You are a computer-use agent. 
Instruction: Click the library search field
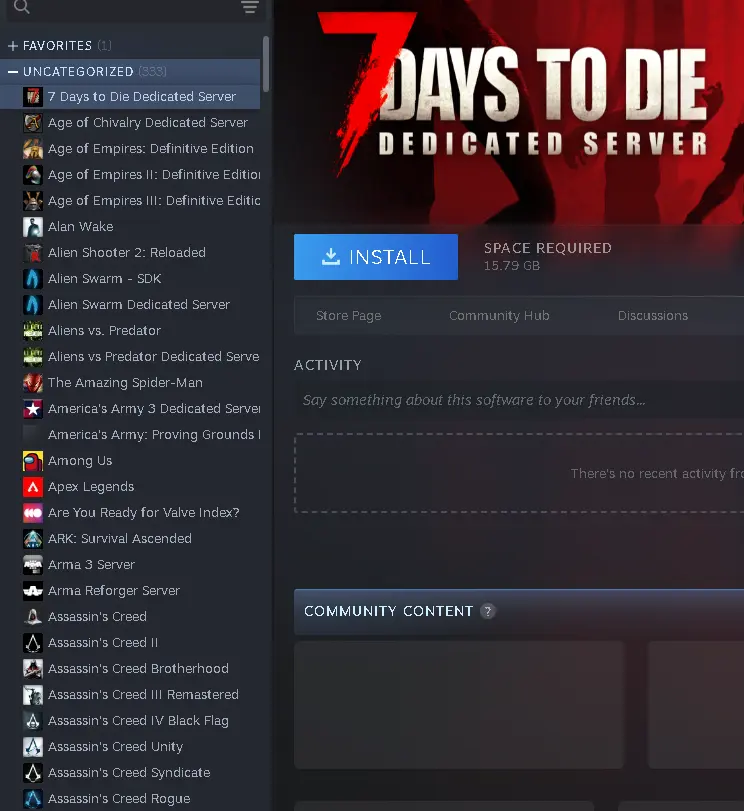pos(135,7)
